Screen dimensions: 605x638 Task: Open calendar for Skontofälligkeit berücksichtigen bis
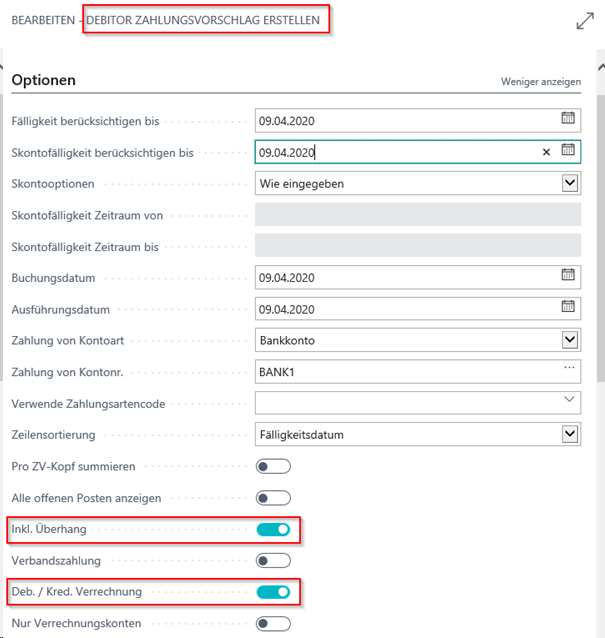click(x=568, y=150)
